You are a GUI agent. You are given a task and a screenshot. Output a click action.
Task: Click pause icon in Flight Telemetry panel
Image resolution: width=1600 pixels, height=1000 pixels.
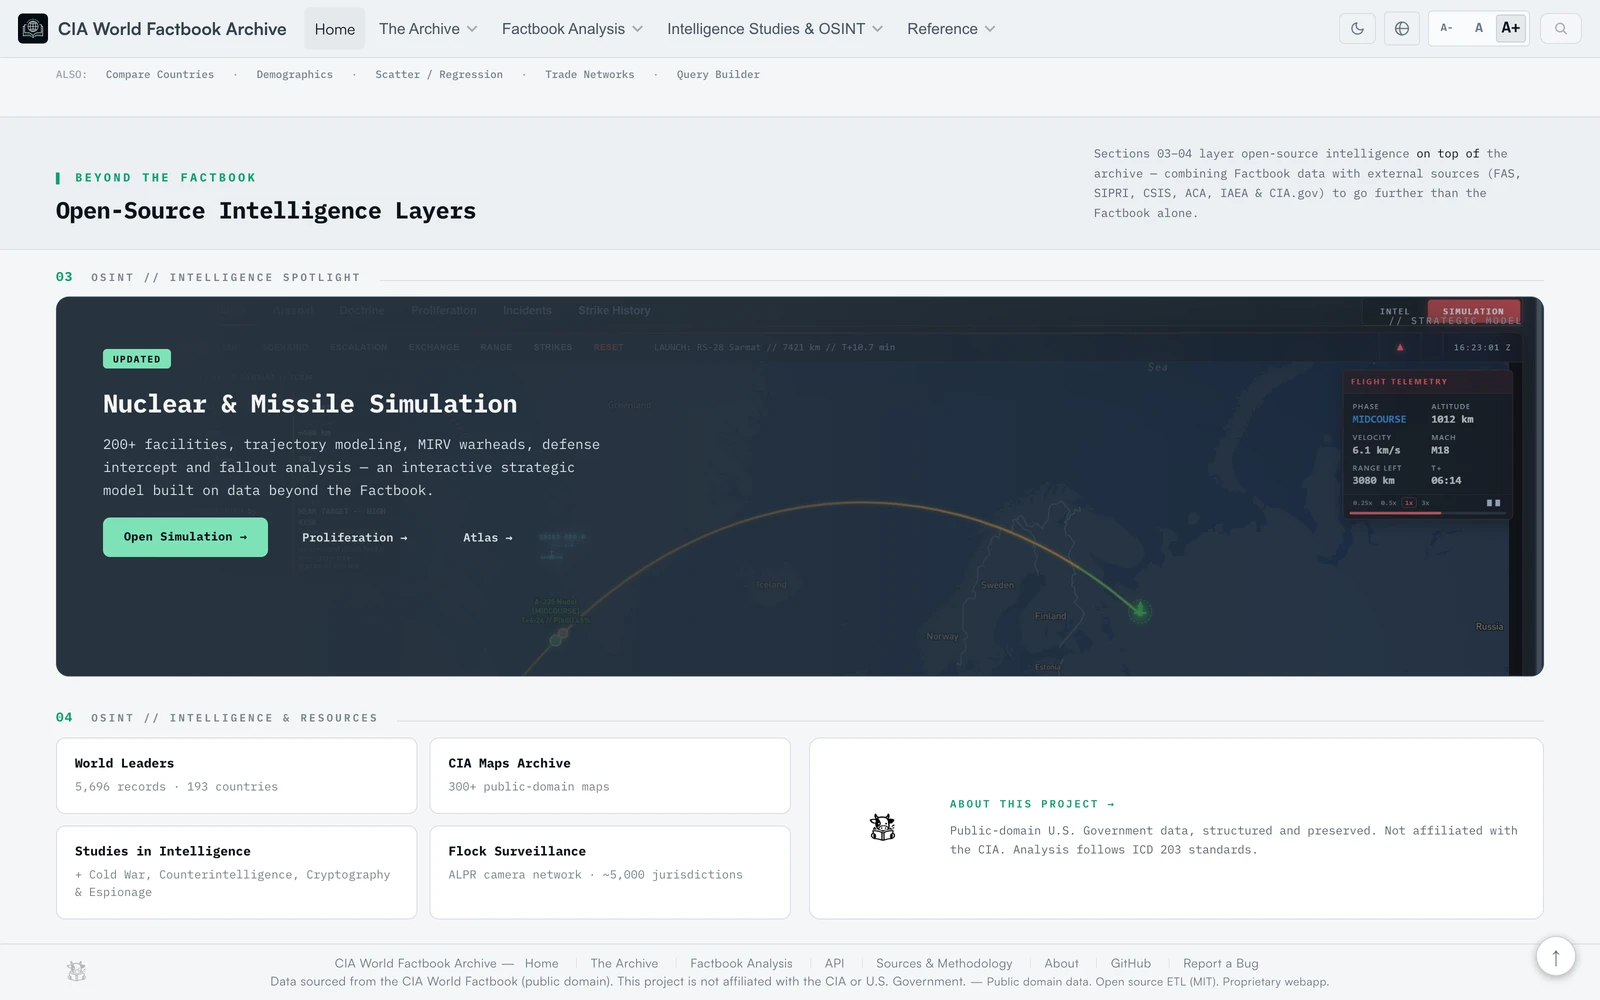(1493, 503)
